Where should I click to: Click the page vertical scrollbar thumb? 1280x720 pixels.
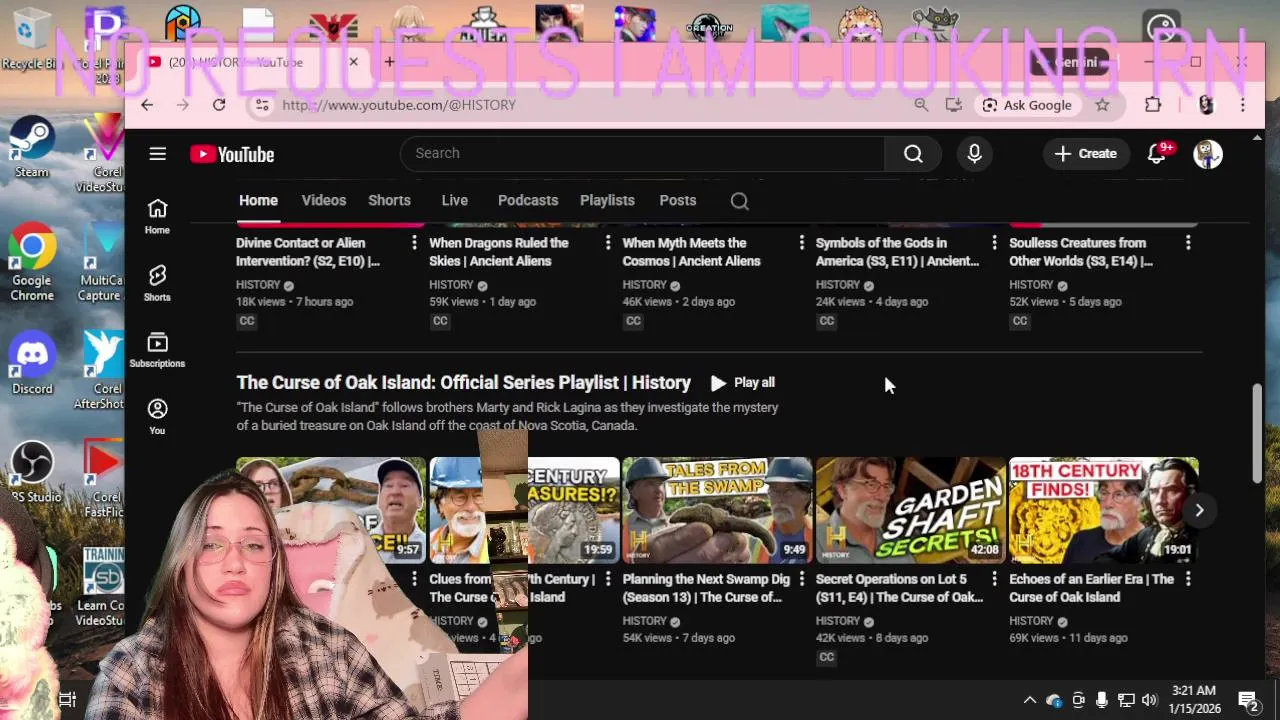(1258, 434)
